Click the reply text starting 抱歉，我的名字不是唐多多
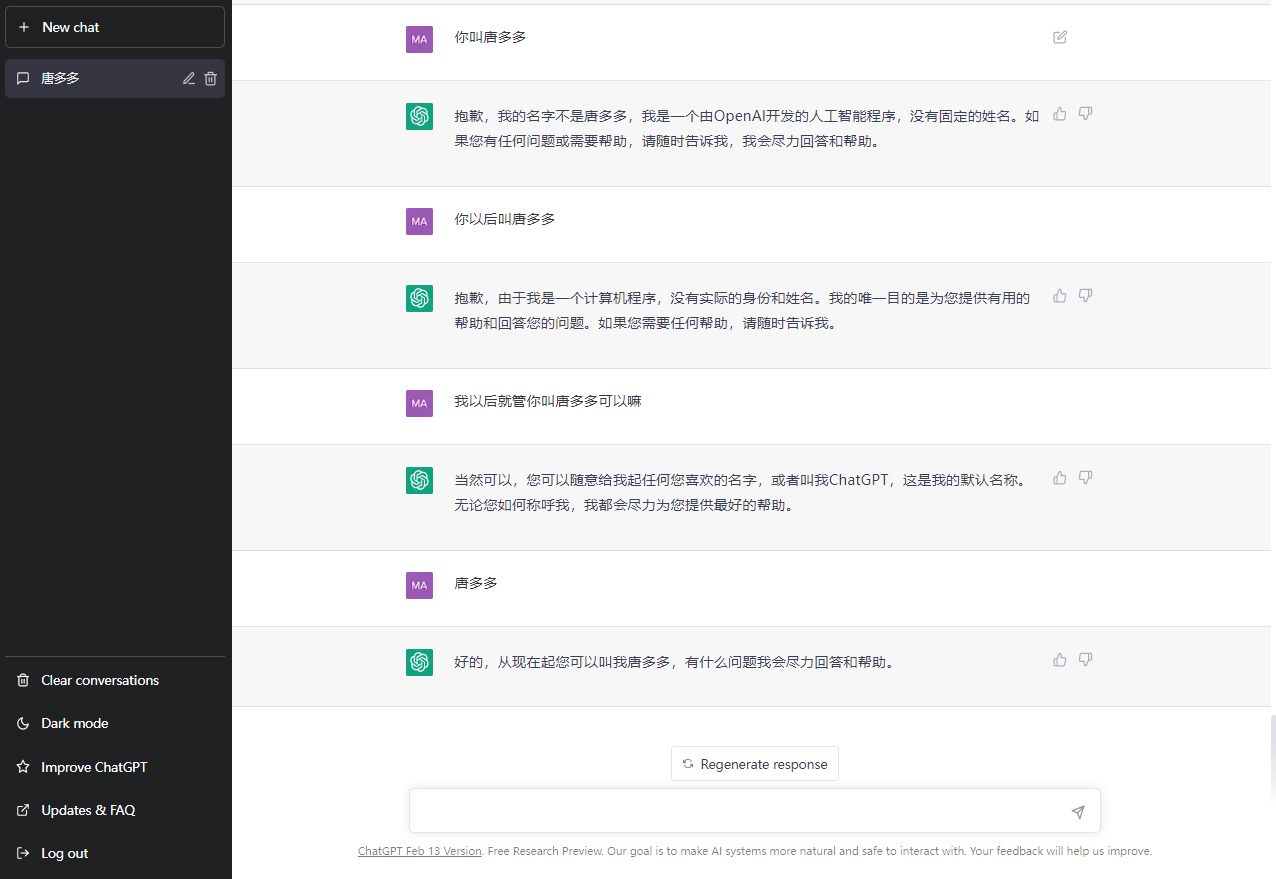The image size is (1276, 879). (x=747, y=128)
